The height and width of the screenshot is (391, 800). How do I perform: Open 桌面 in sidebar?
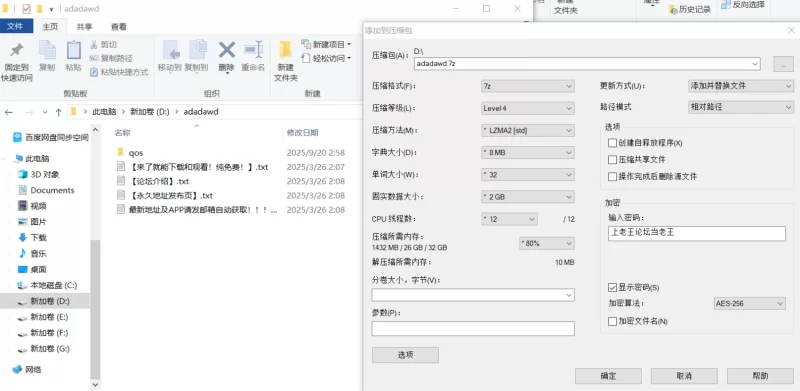(x=32, y=270)
